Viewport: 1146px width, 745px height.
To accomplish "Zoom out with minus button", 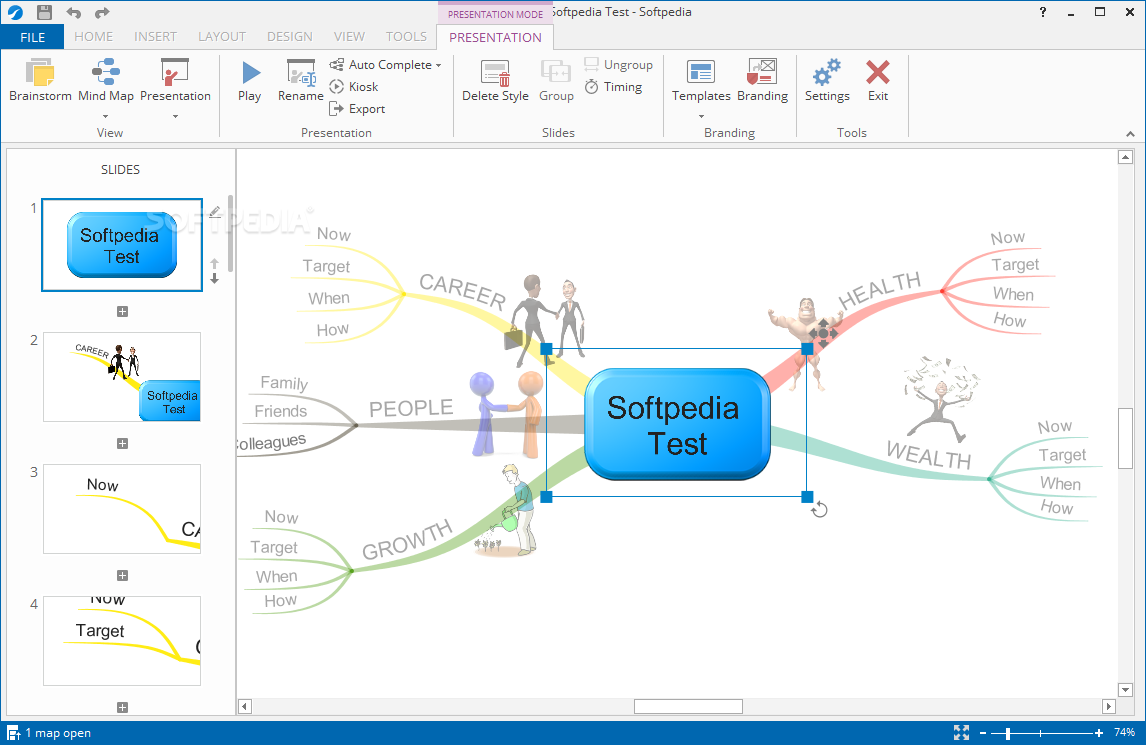I will 983,733.
